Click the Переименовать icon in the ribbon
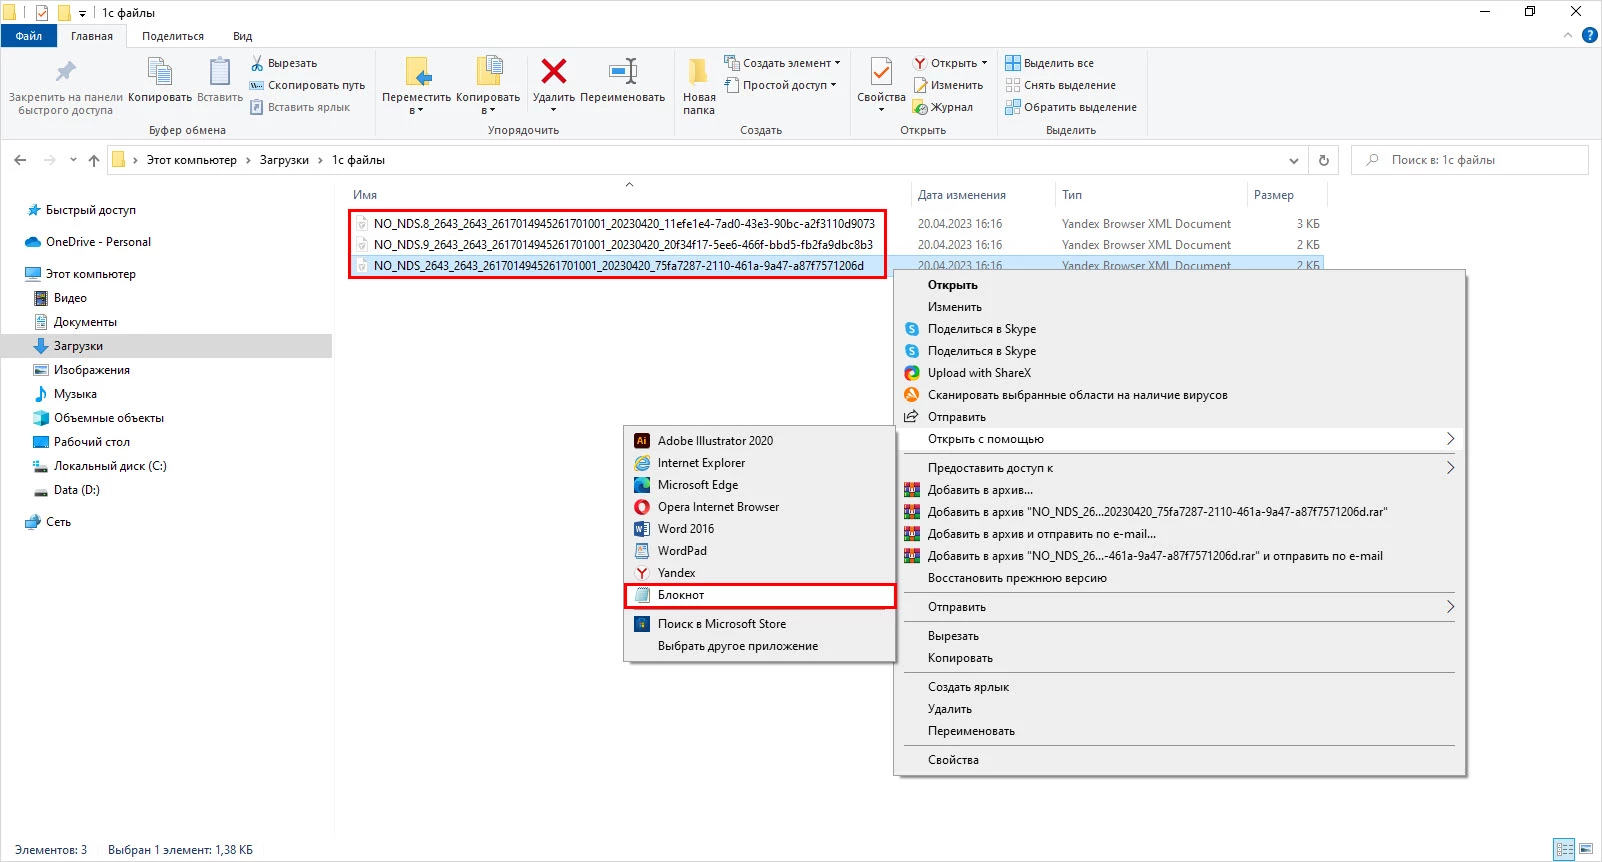 tap(623, 71)
